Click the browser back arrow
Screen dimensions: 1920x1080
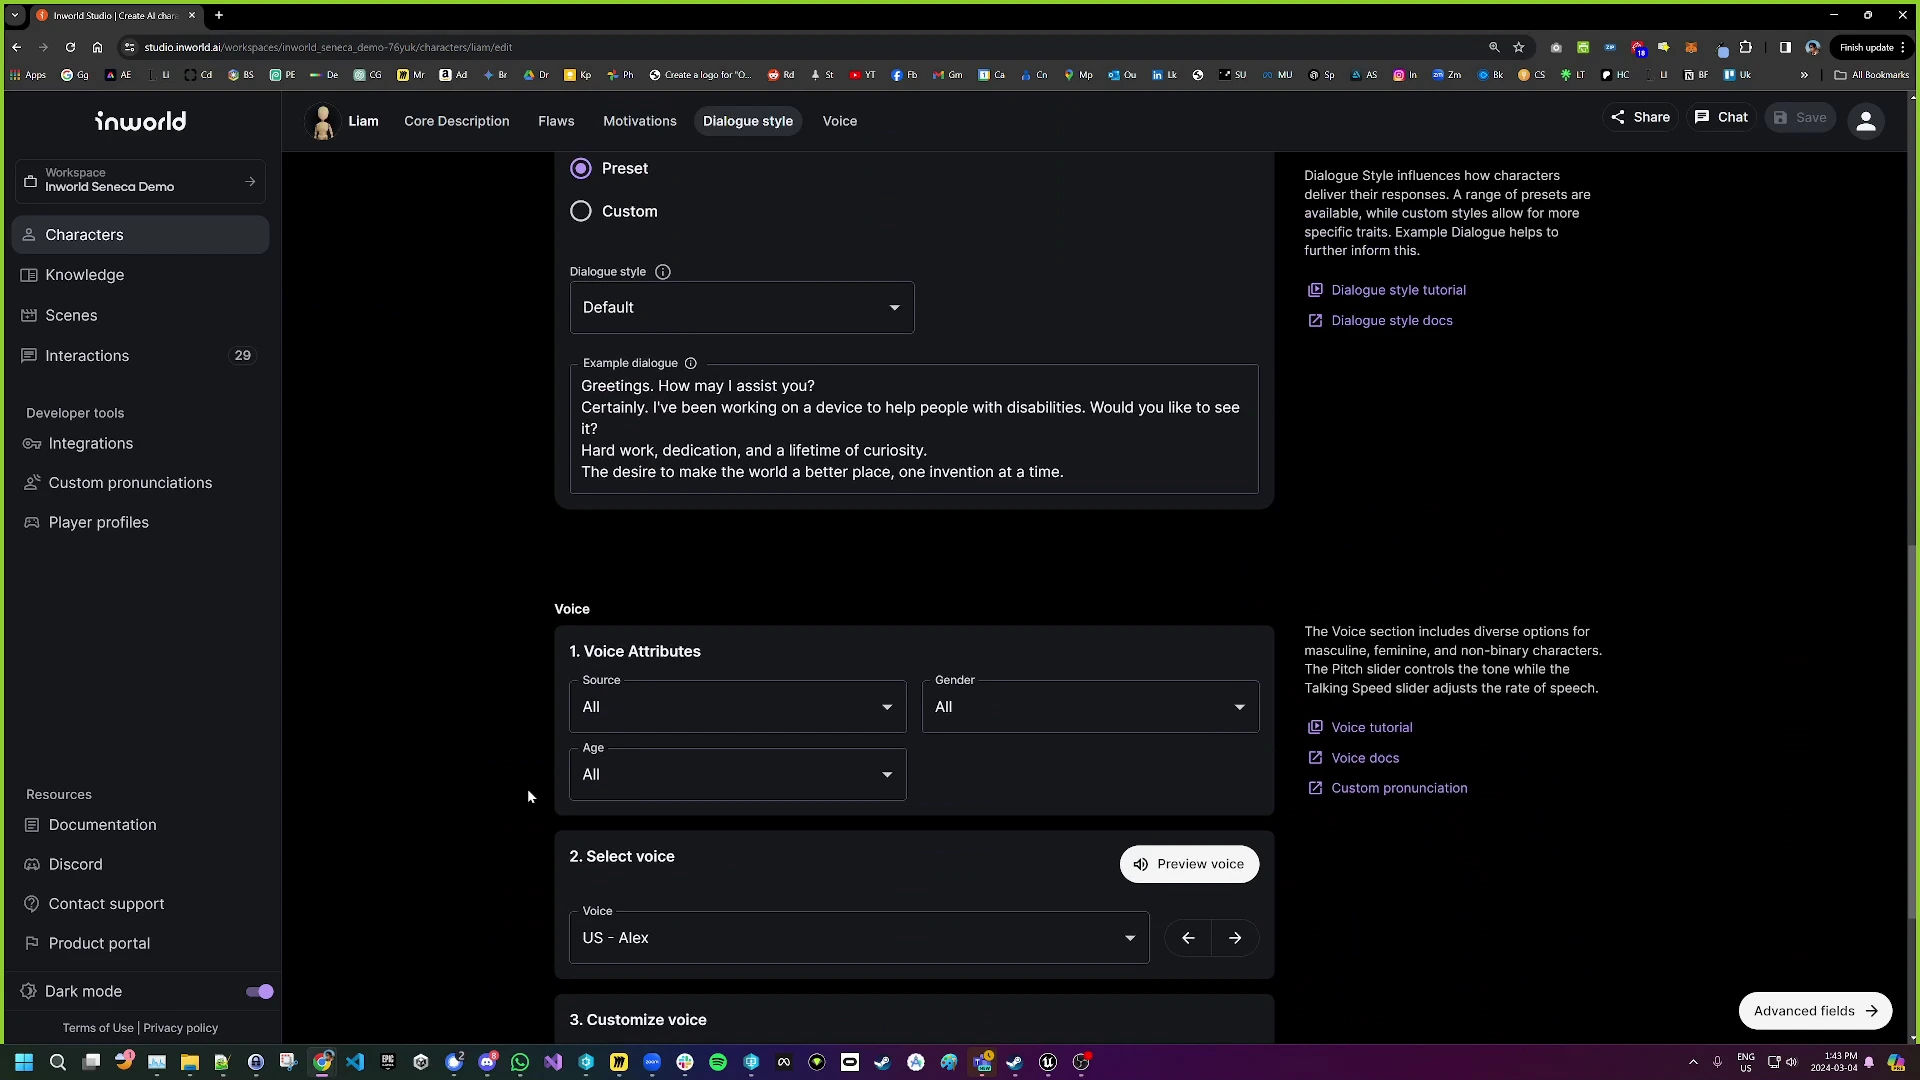[x=17, y=47]
